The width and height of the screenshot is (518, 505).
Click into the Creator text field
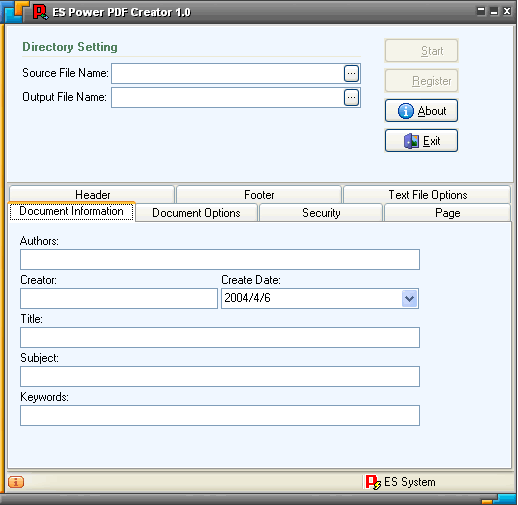(119, 298)
